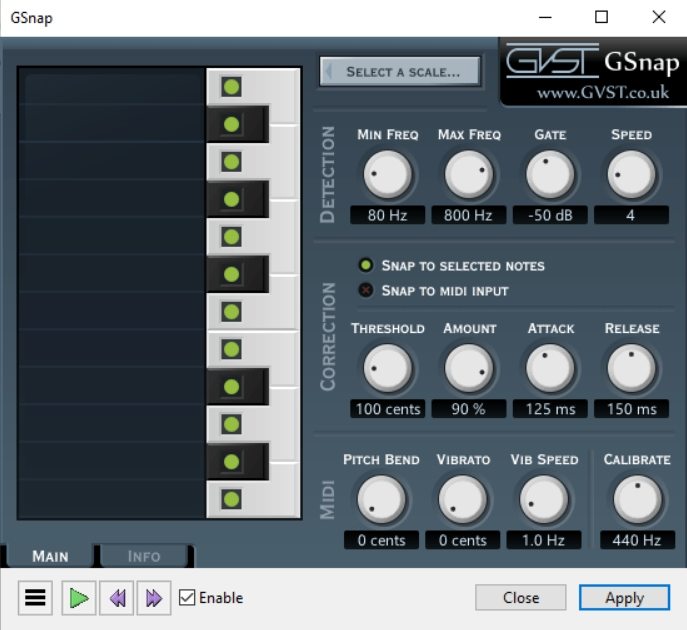This screenshot has height=630, width=687.
Task: Click the Pitch Bend 0 cents value
Action: 381,540
